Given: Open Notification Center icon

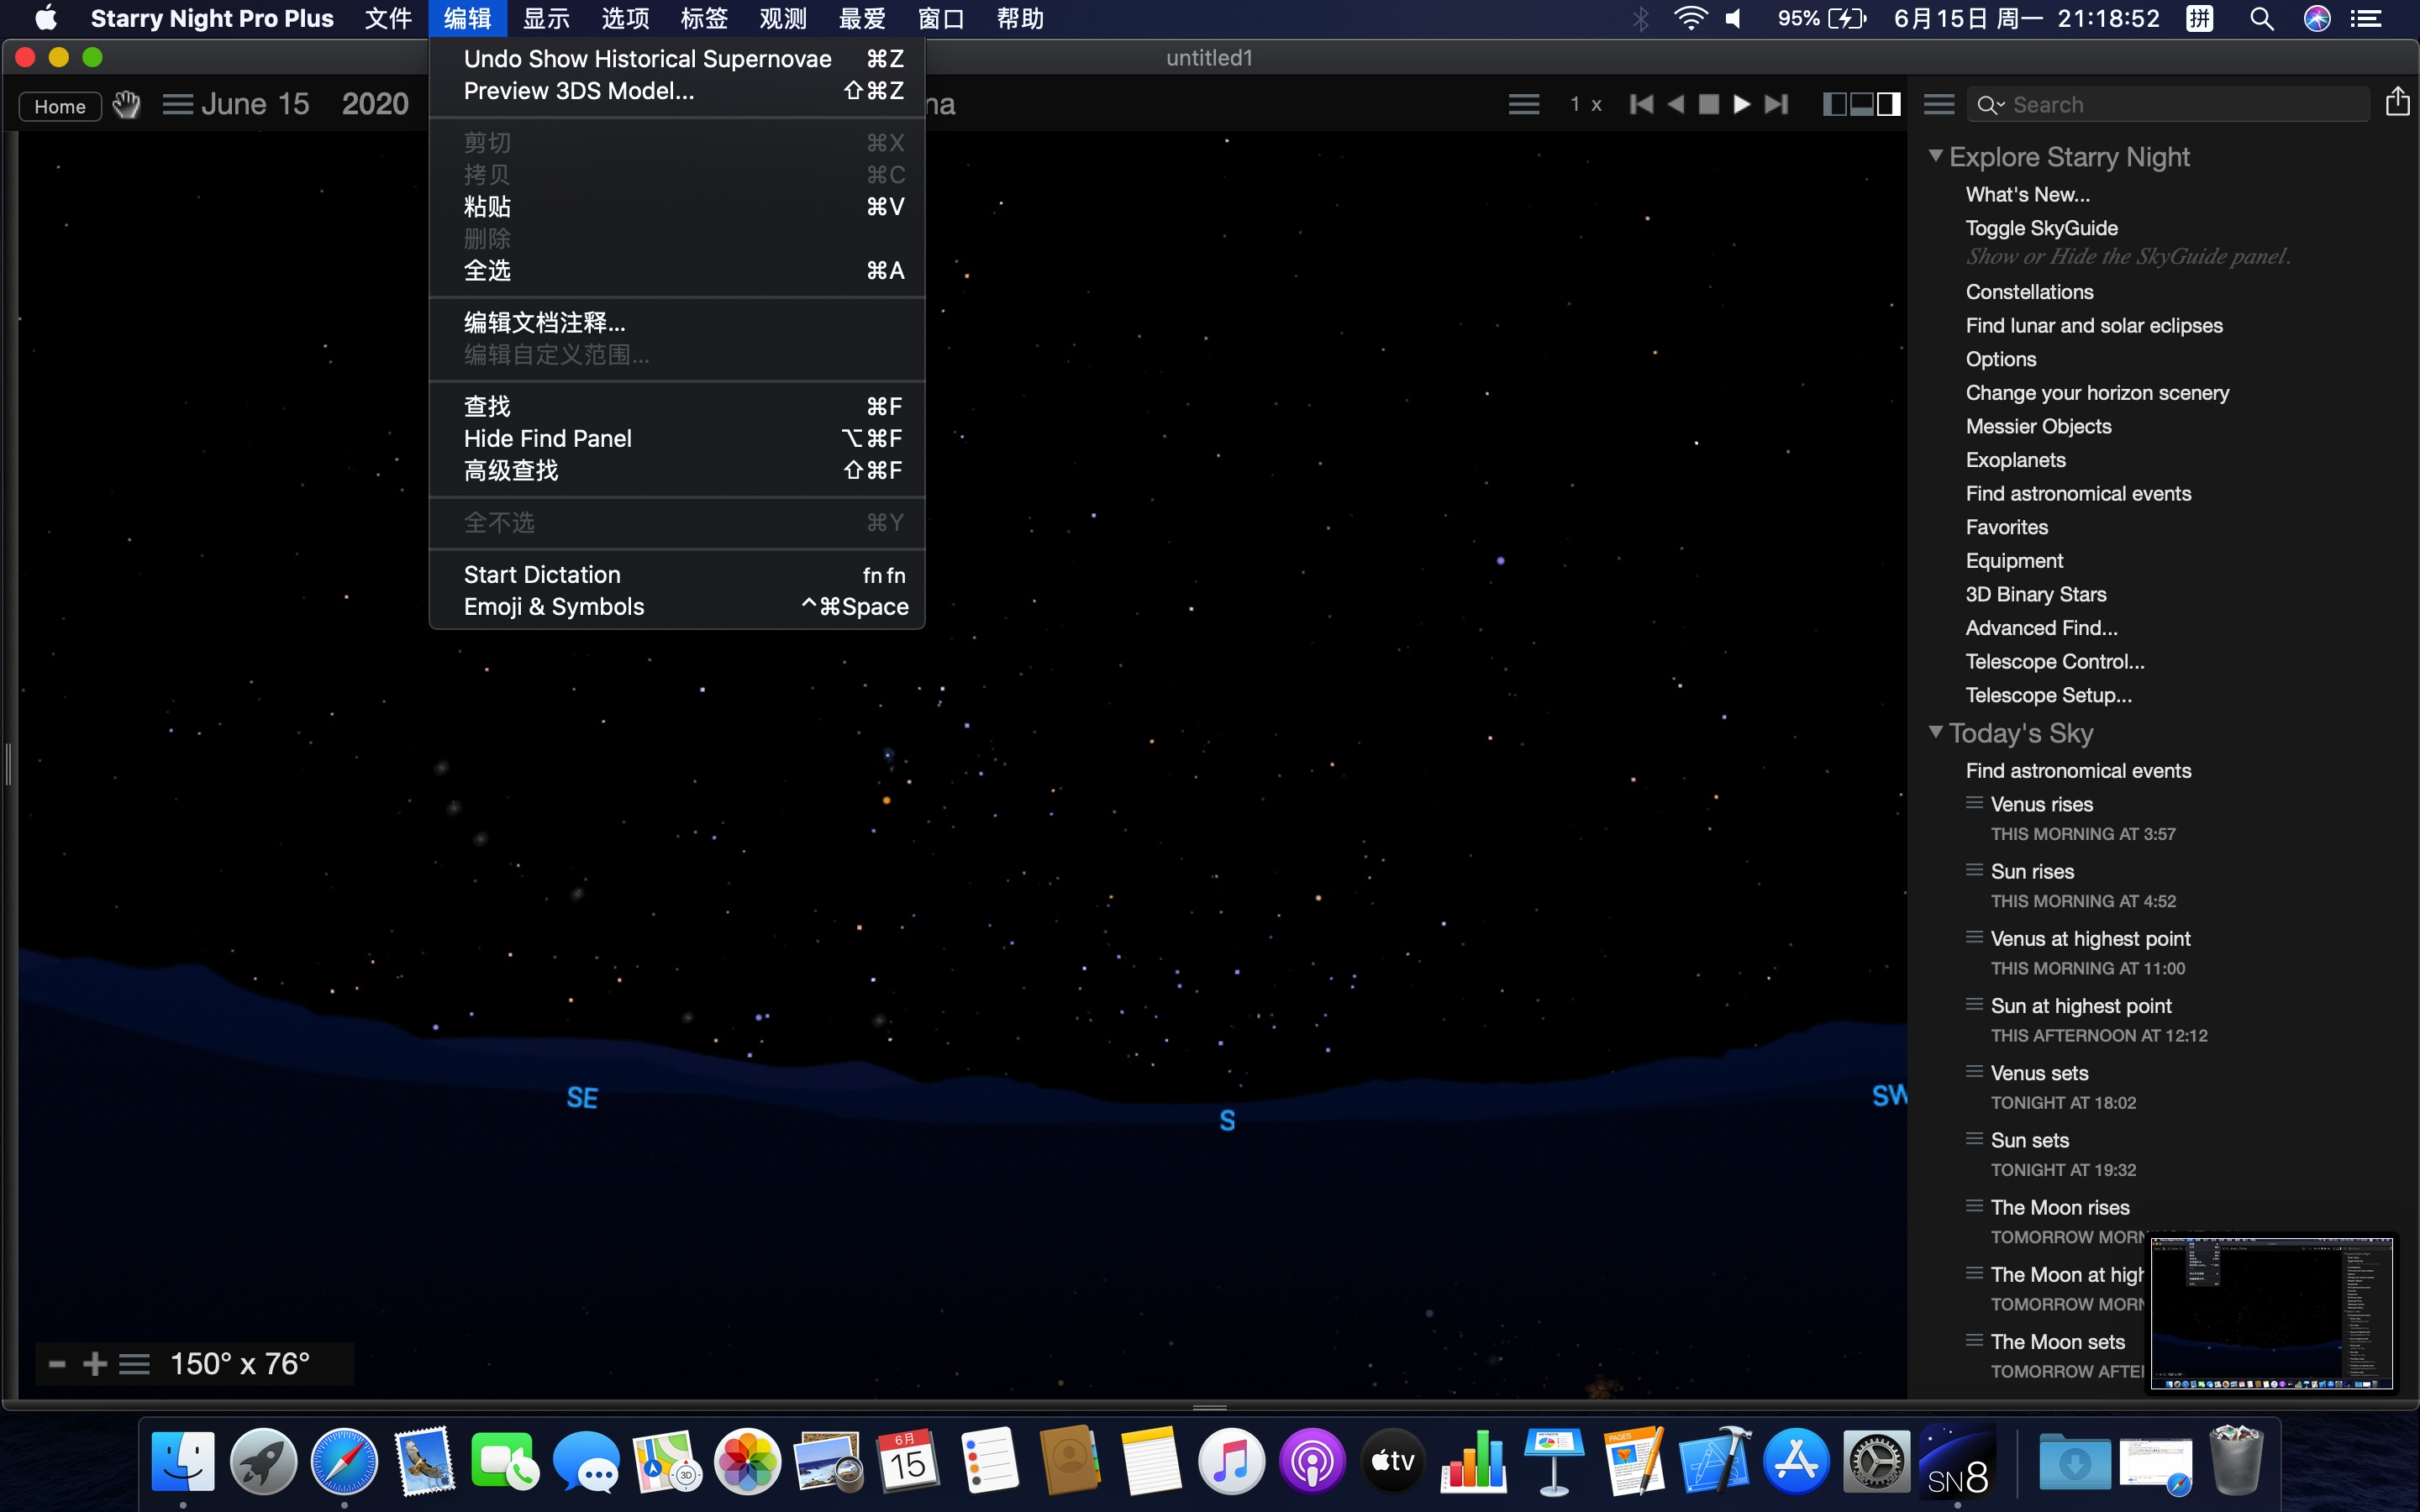Looking at the screenshot, I should tap(2365, 18).
